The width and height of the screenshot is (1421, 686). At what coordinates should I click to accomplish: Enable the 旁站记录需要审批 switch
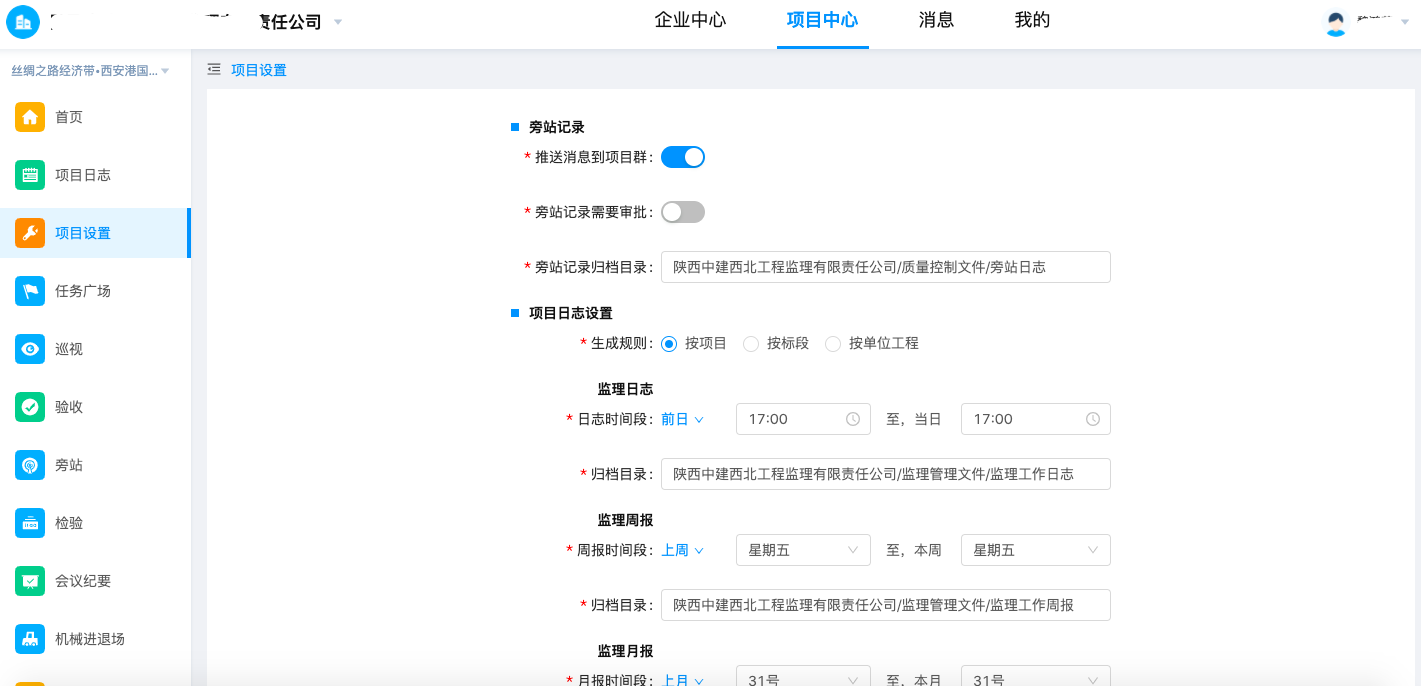[683, 212]
